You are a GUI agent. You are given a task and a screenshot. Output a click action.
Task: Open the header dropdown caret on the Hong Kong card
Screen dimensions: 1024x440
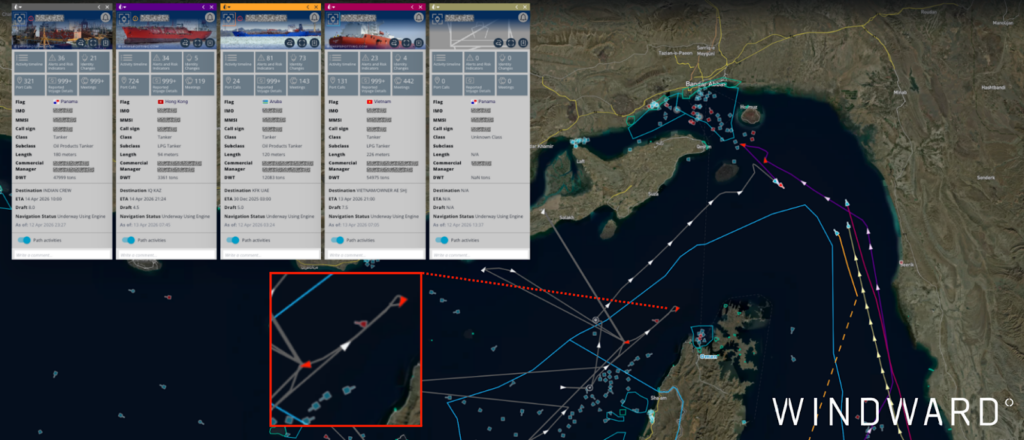pyautogui.click(x=123, y=7)
